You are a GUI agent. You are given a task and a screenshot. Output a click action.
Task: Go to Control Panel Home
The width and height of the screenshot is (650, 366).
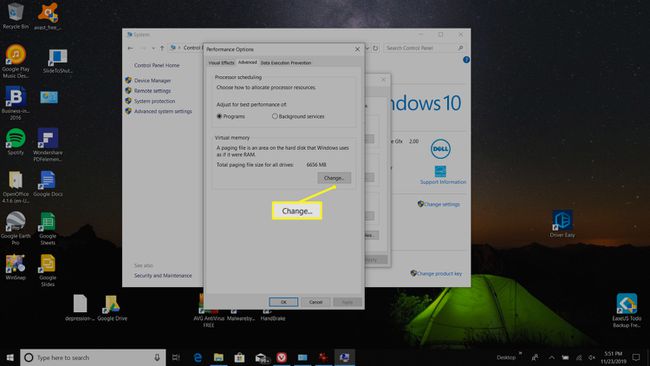pyautogui.click(x=157, y=65)
